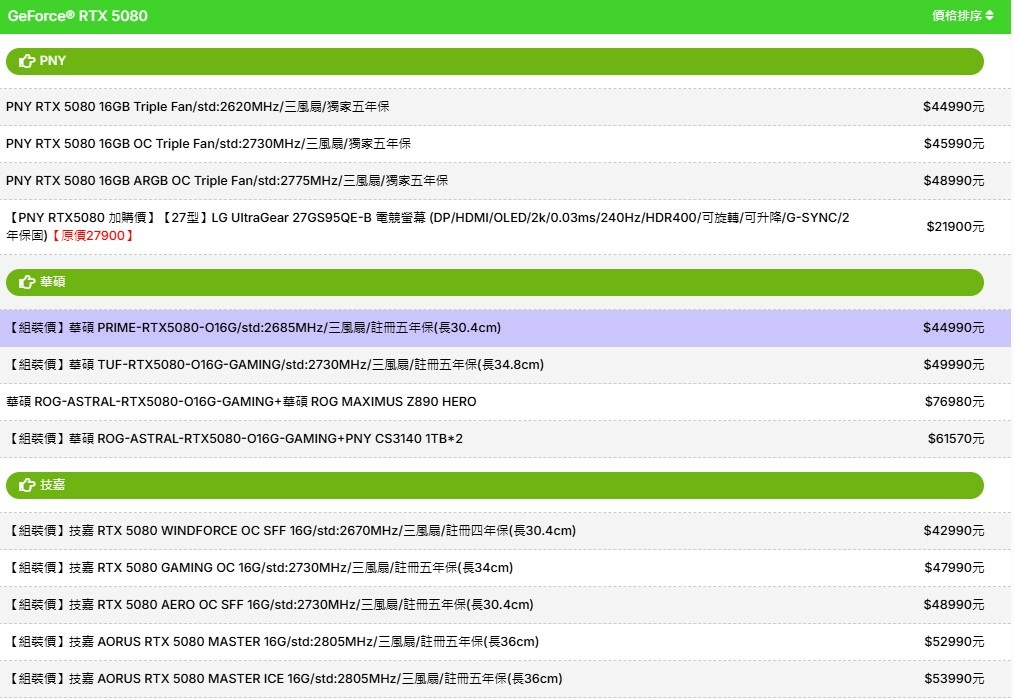1014x700 pixels.
Task: Click the red 原價27900 original price text
Action: pyautogui.click(x=92, y=235)
